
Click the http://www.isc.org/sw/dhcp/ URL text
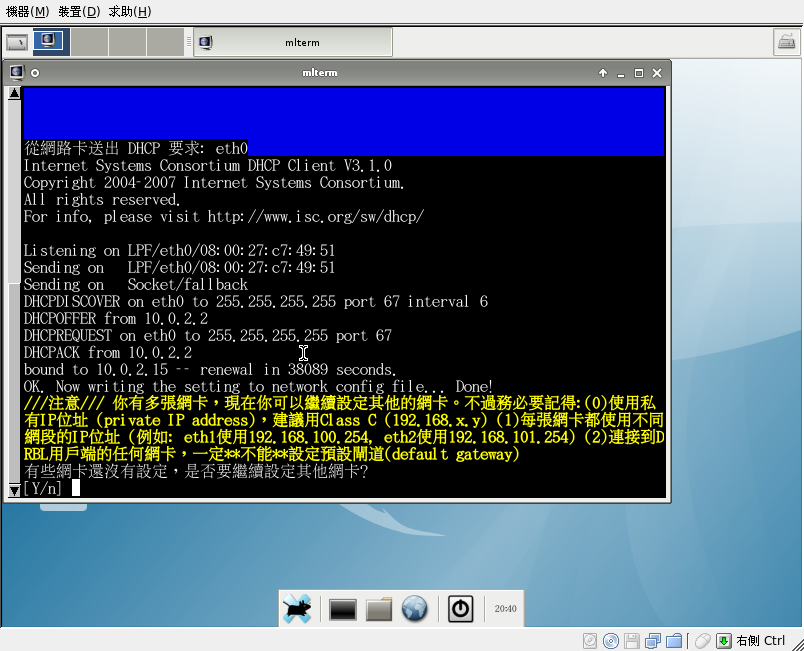point(316,216)
